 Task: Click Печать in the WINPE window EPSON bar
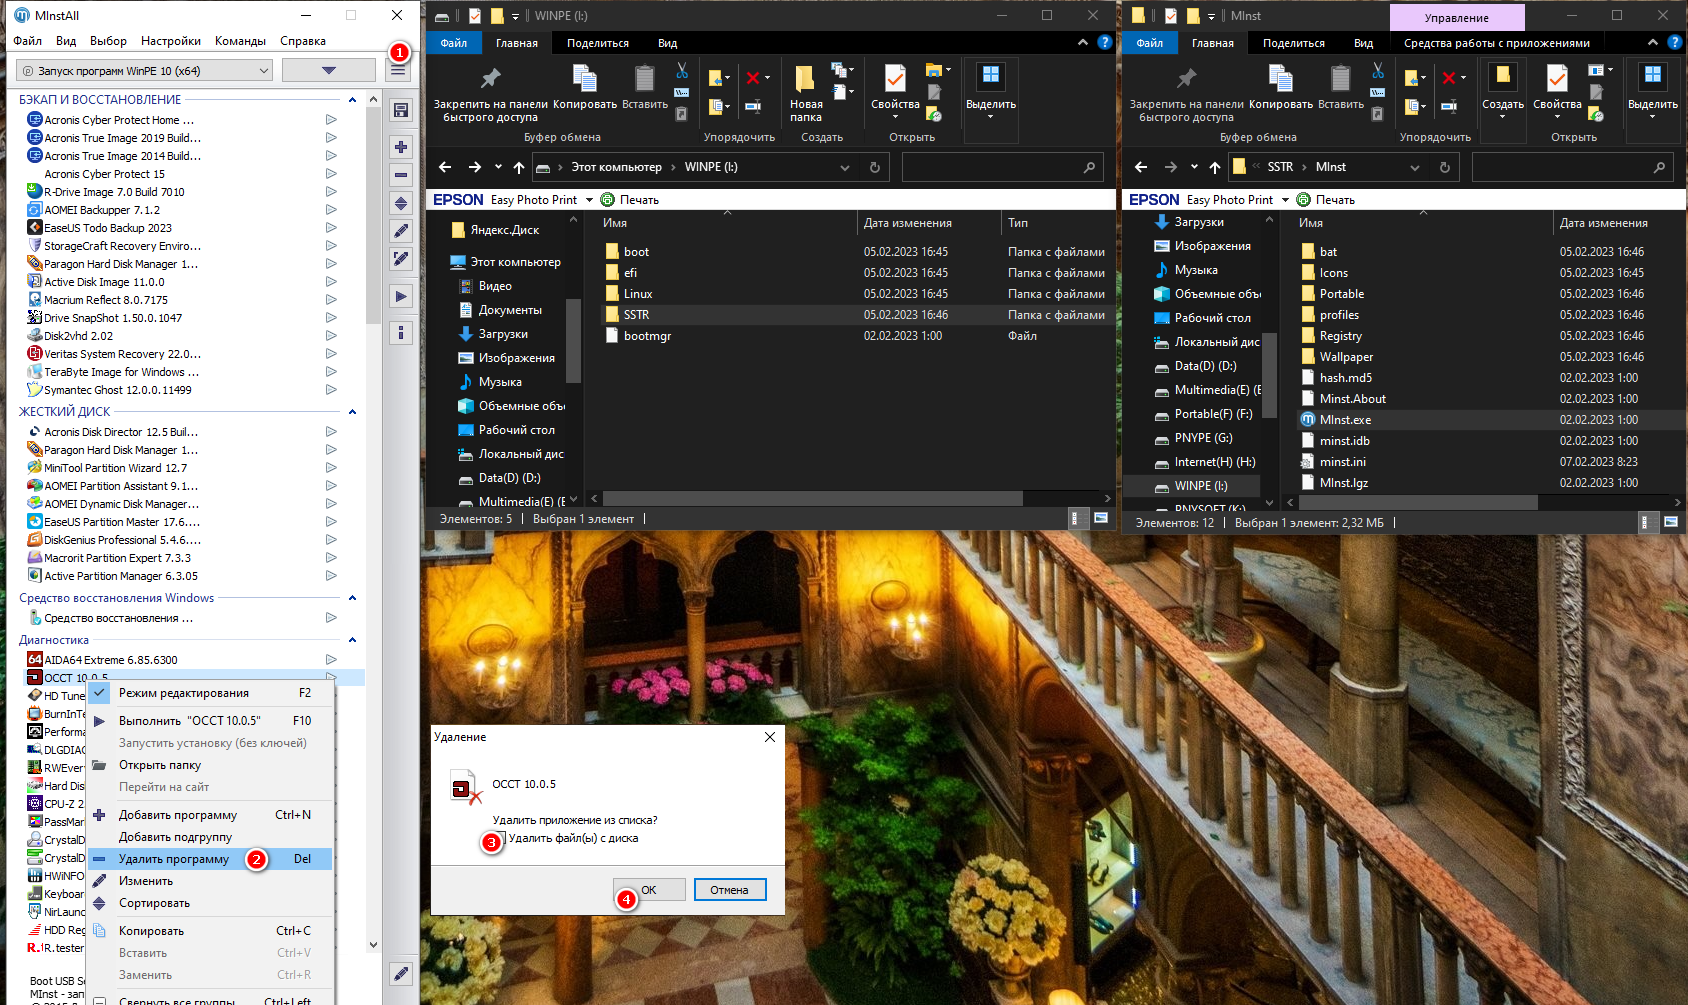pos(630,200)
